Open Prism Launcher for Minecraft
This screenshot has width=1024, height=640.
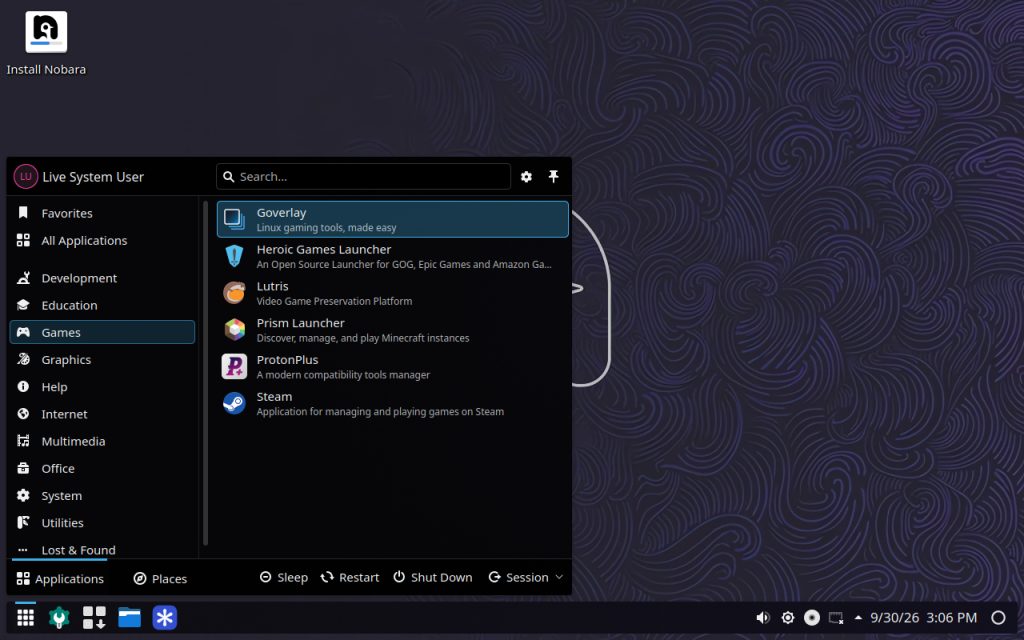392,330
